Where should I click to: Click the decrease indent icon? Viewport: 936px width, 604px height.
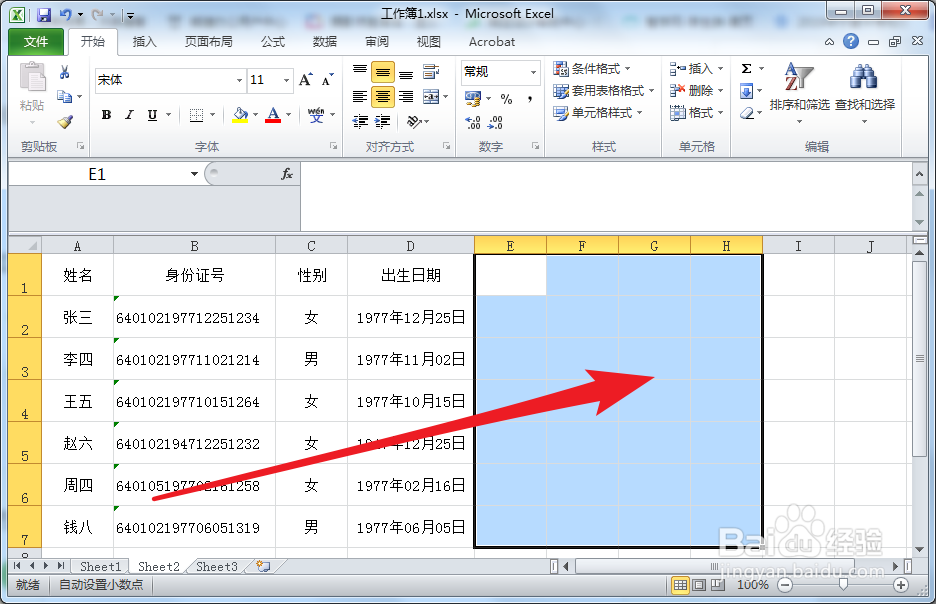360,122
